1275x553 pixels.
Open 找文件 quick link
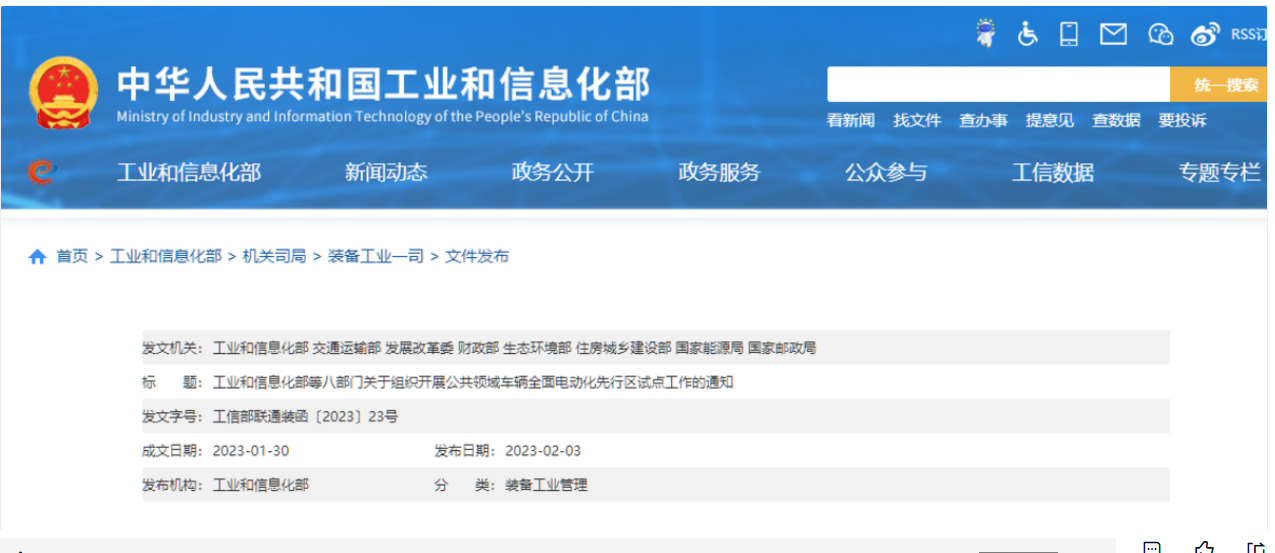tap(917, 120)
